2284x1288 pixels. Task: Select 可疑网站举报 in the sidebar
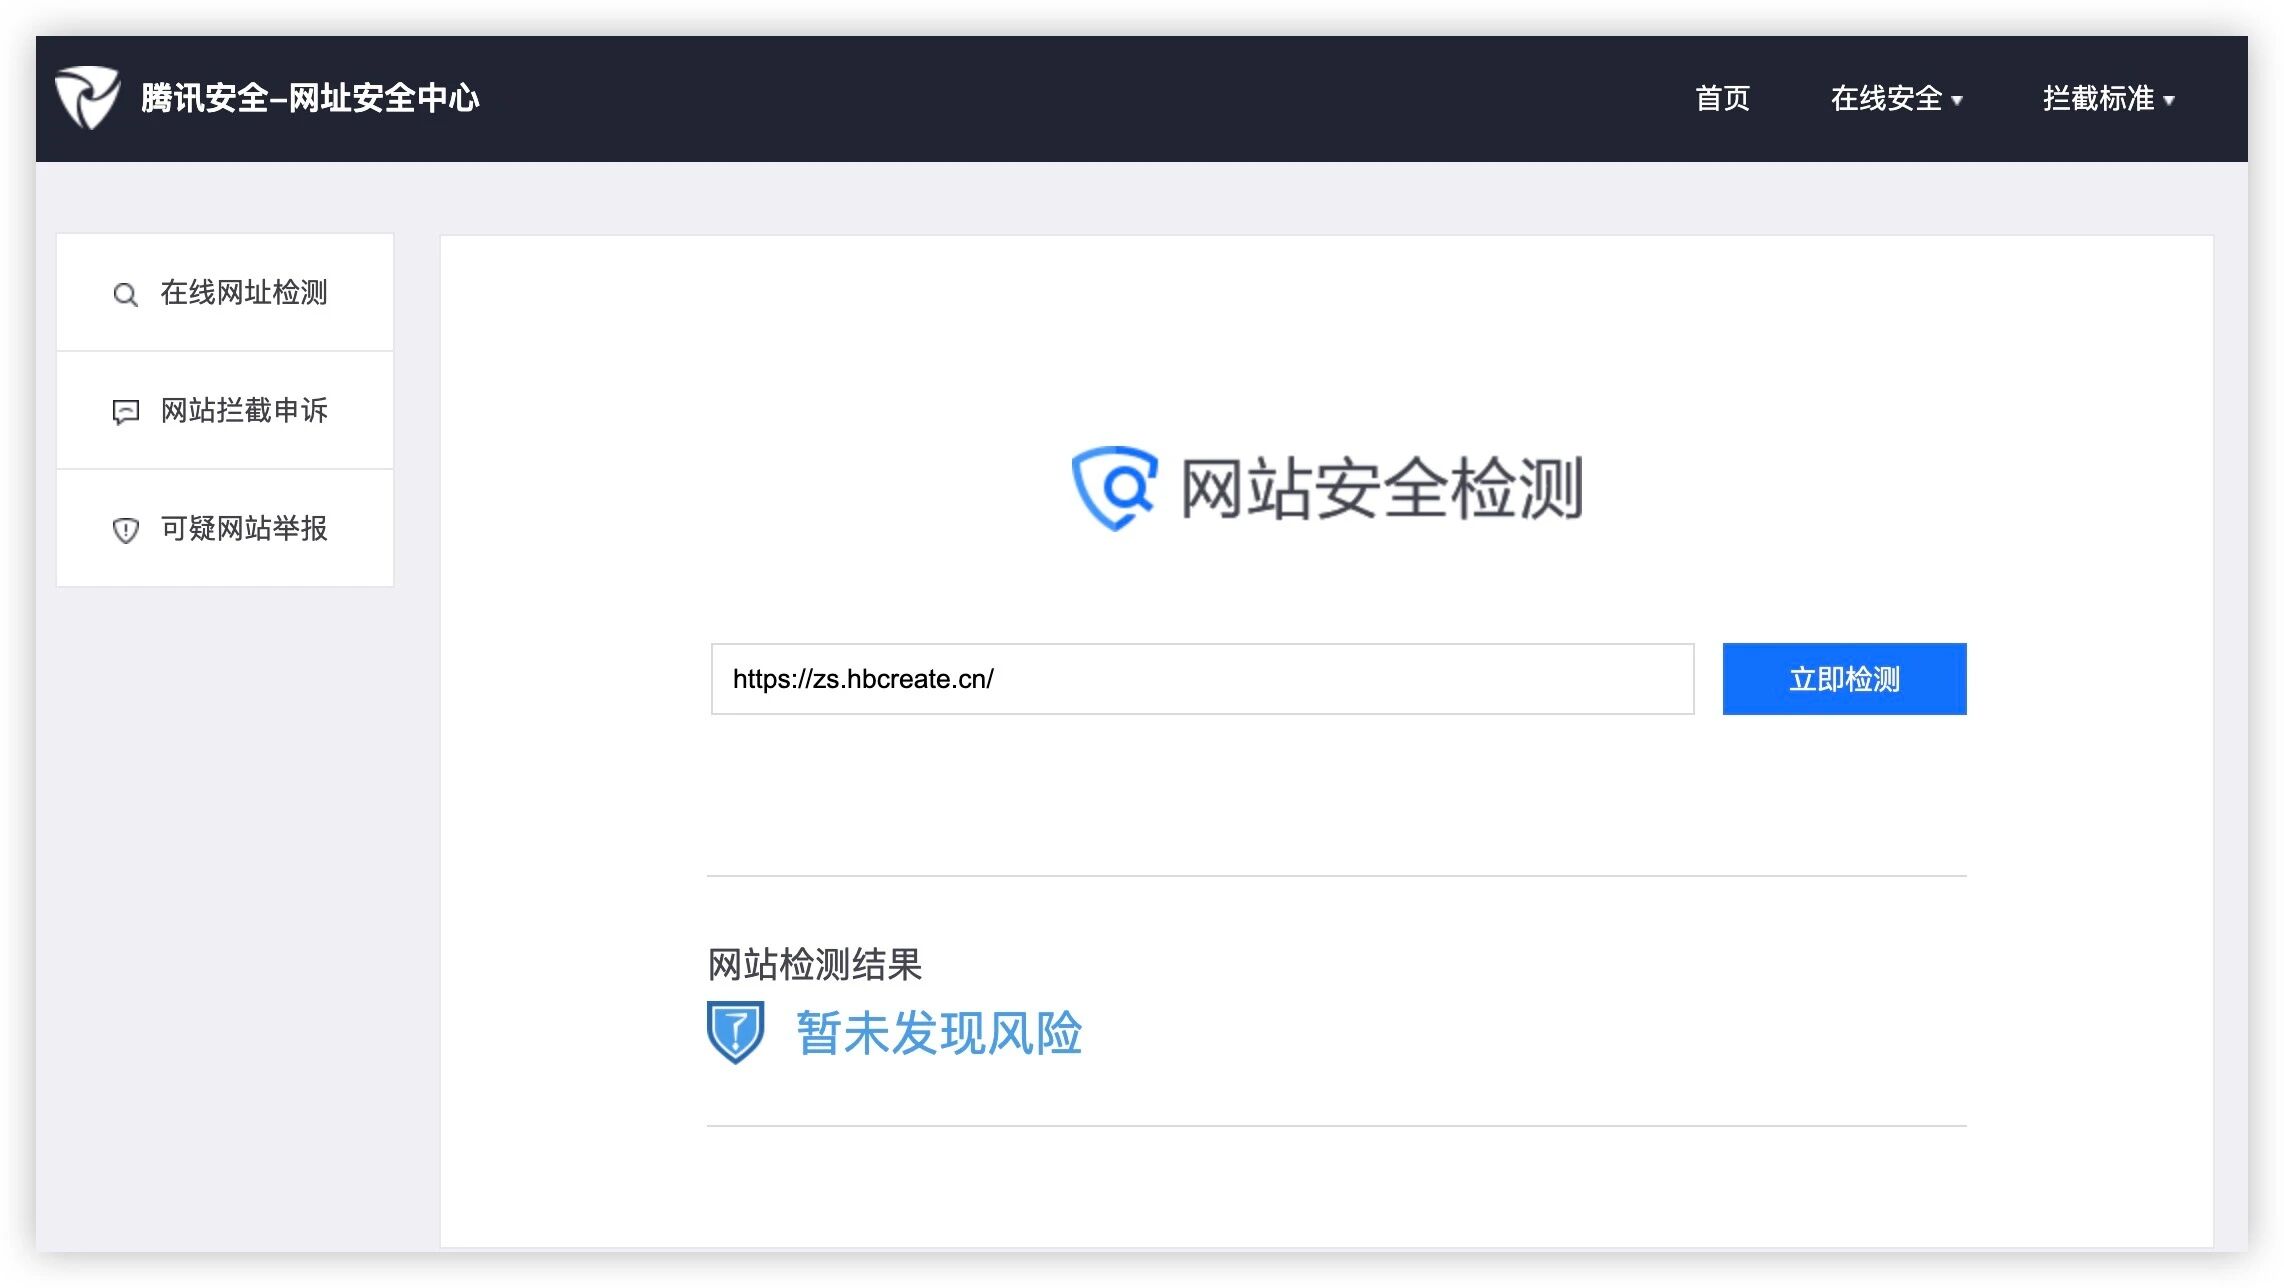tap(244, 529)
